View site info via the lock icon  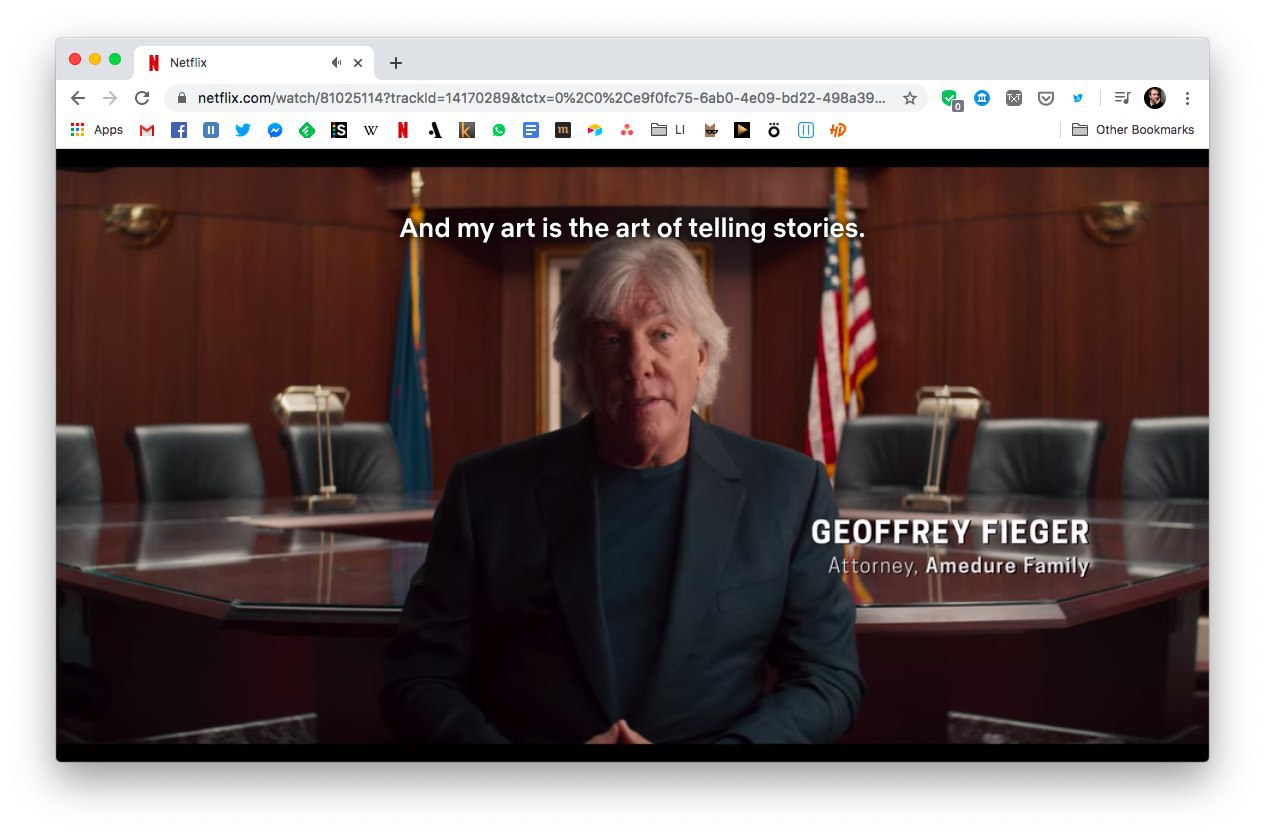(182, 98)
